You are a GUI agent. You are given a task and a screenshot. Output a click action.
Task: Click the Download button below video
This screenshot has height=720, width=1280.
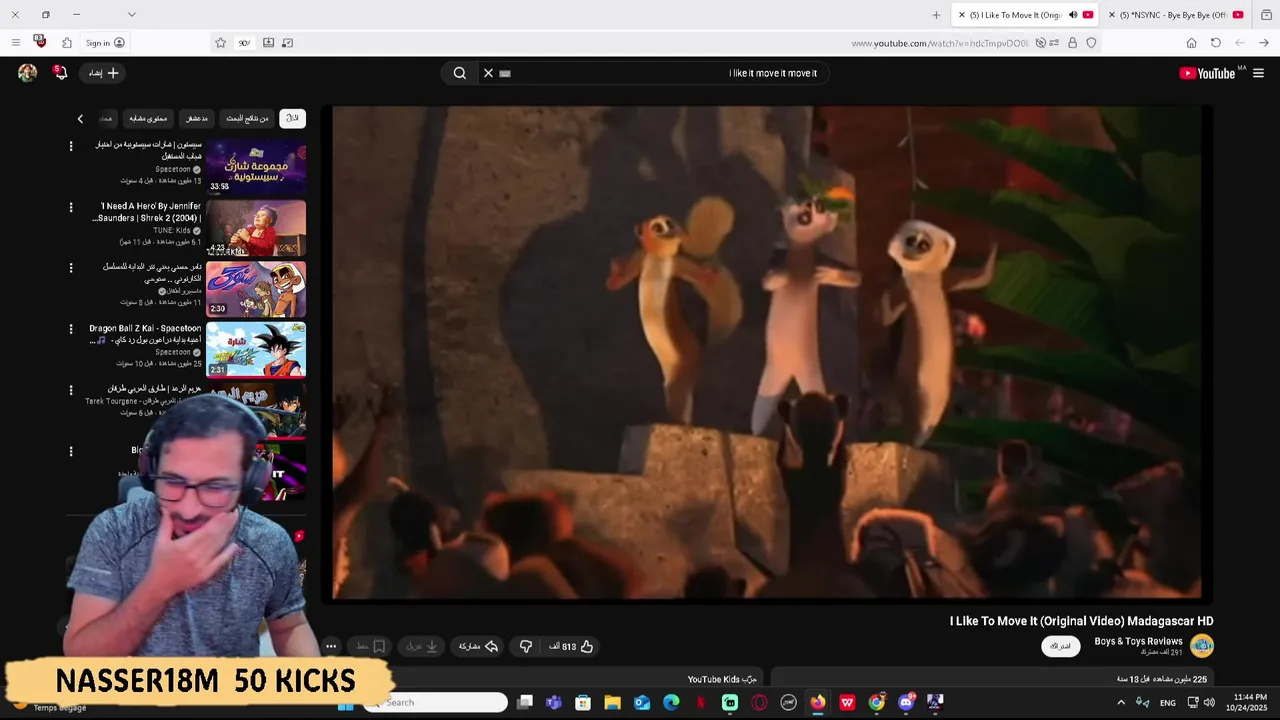tap(422, 647)
